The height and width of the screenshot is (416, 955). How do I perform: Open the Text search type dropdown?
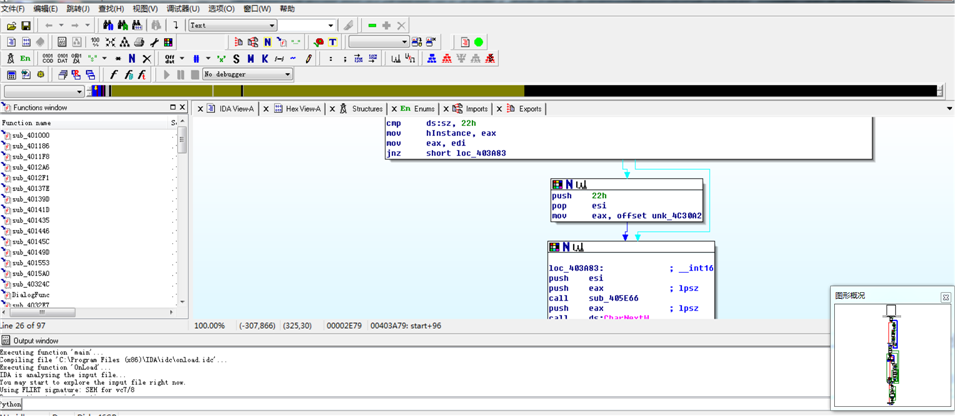point(233,26)
